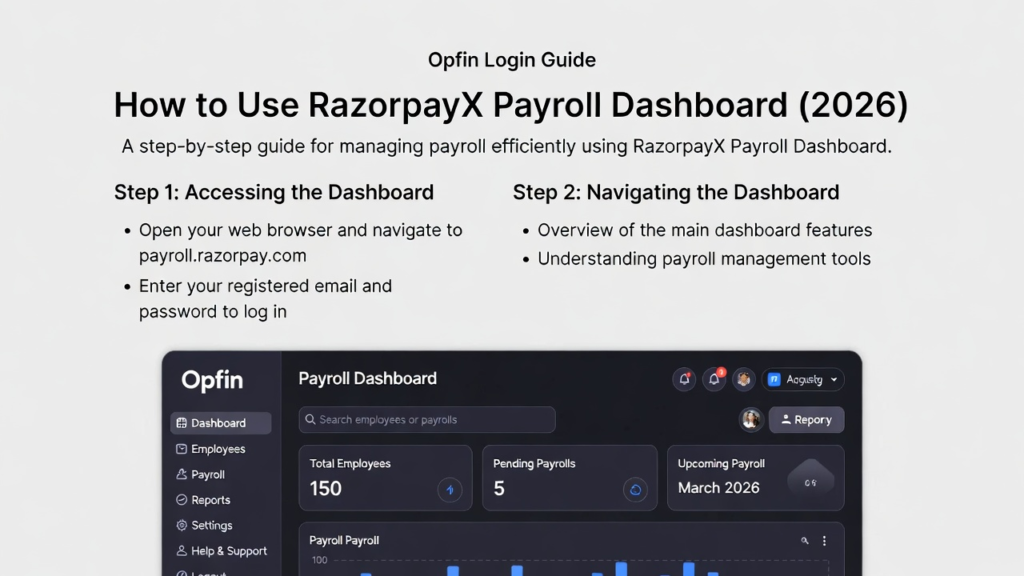Click the first bell notification icon
Image resolution: width=1024 pixels, height=576 pixels.
pos(684,379)
